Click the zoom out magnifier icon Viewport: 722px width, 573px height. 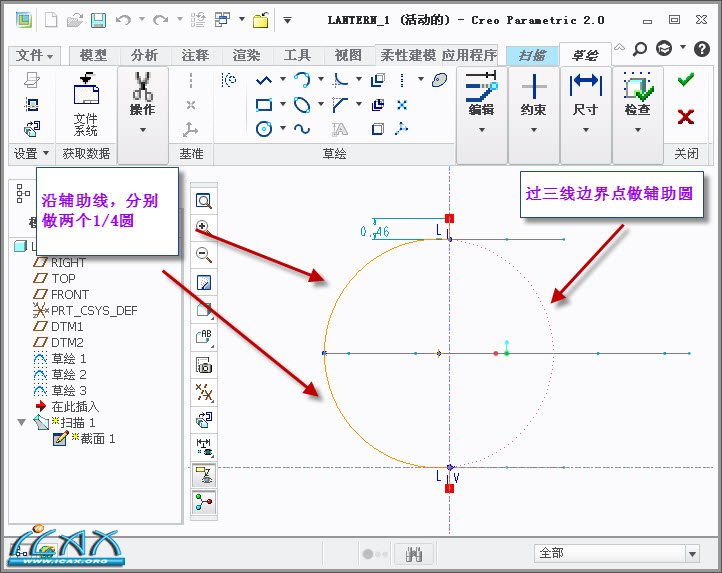pyautogui.click(x=203, y=254)
